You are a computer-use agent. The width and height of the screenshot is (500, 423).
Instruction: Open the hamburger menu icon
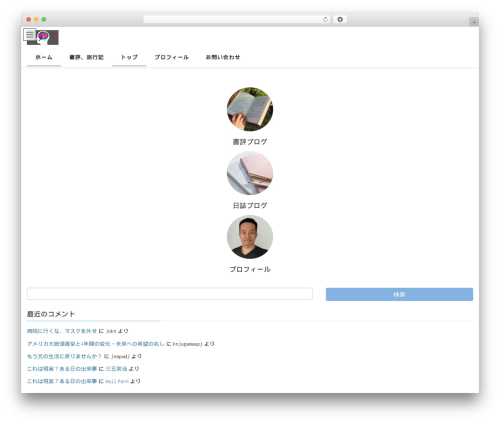(30, 34)
